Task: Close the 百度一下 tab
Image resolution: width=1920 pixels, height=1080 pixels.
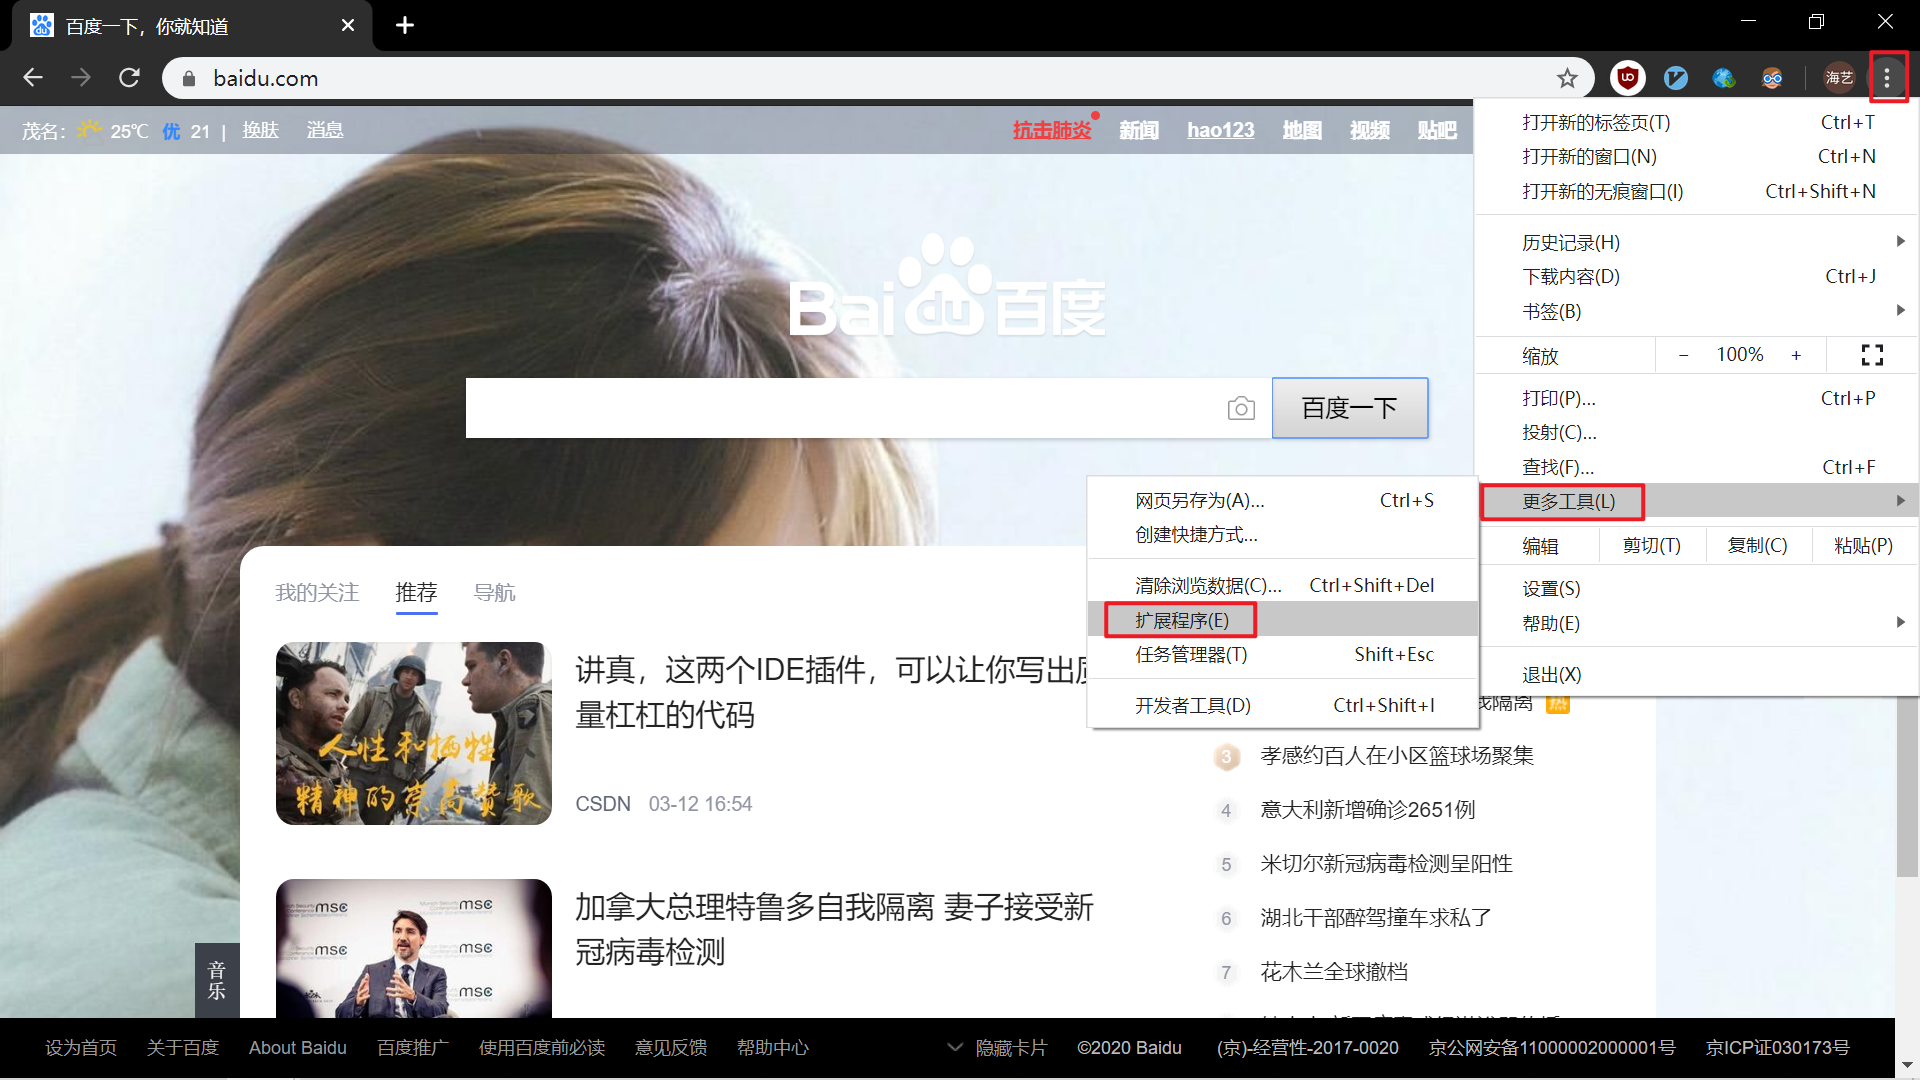Action: (x=348, y=25)
